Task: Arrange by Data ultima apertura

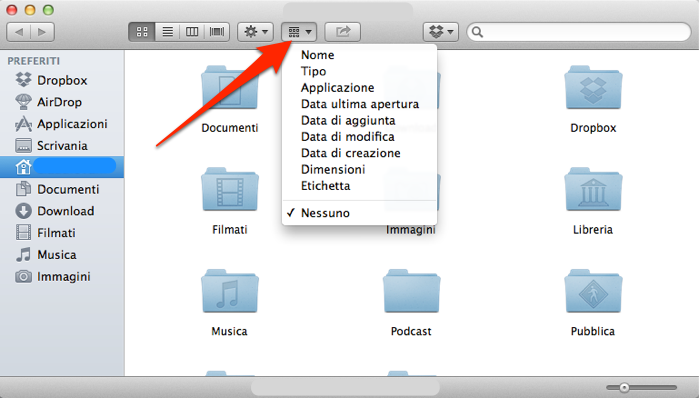Action: [359, 104]
